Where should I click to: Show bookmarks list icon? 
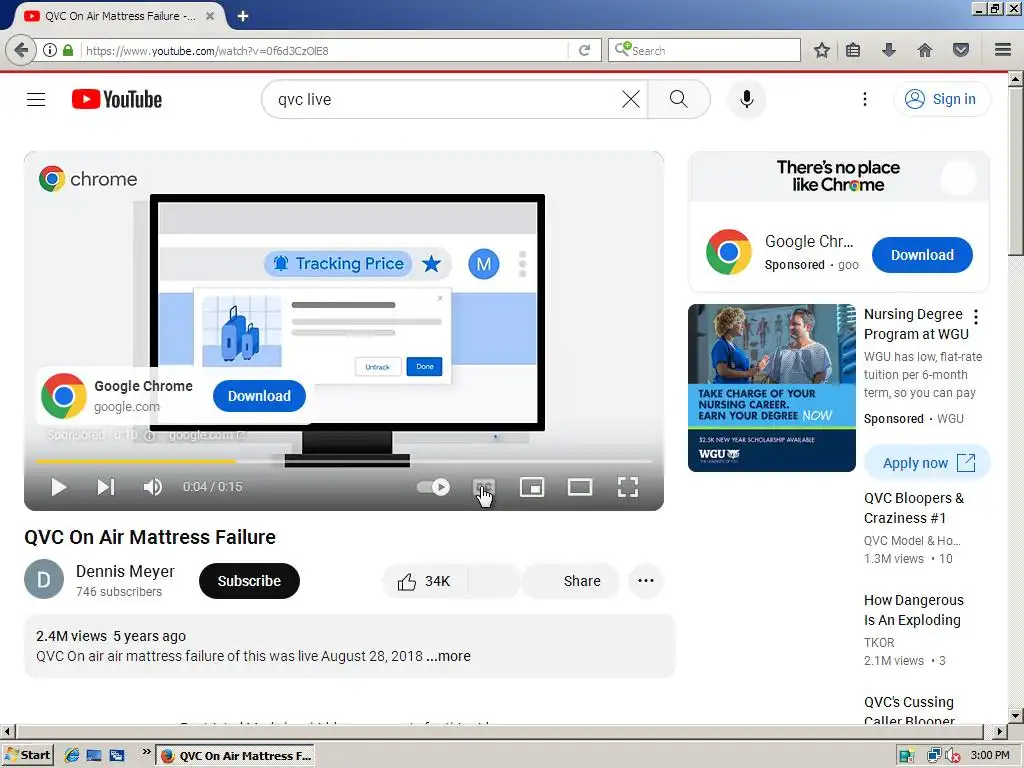coord(853,50)
